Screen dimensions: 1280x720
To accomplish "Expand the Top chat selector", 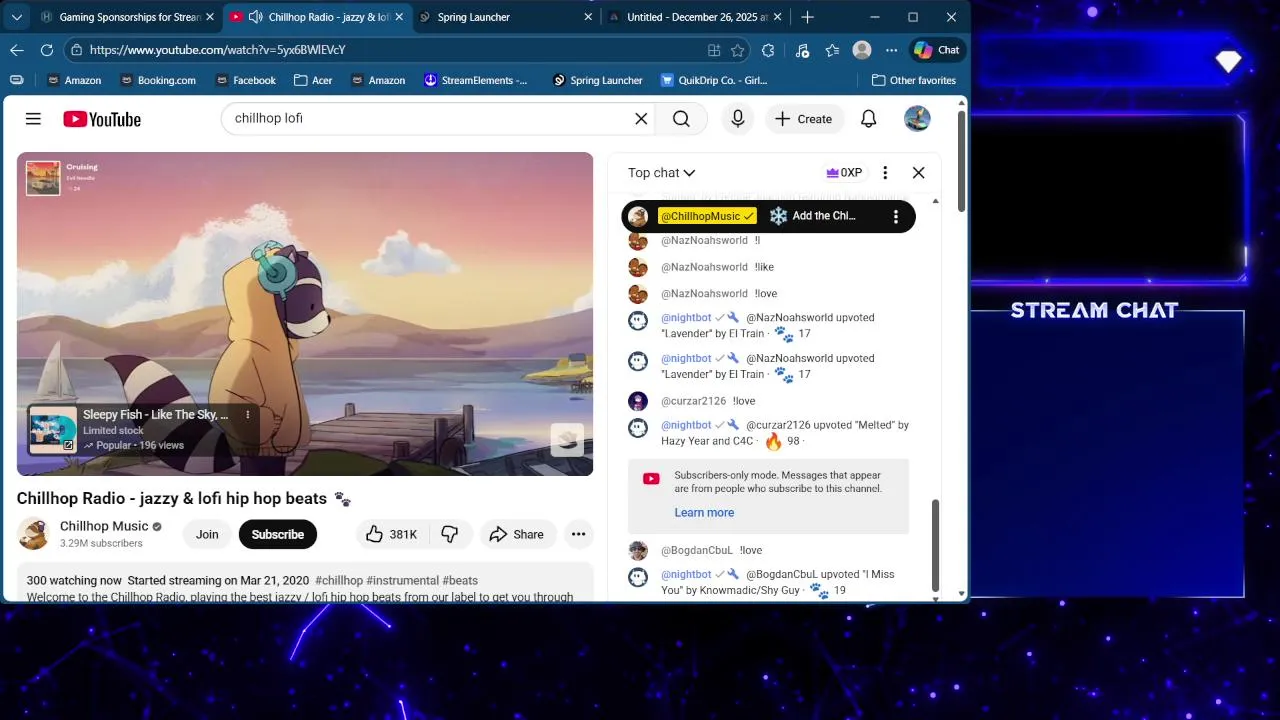I will pyautogui.click(x=661, y=173).
